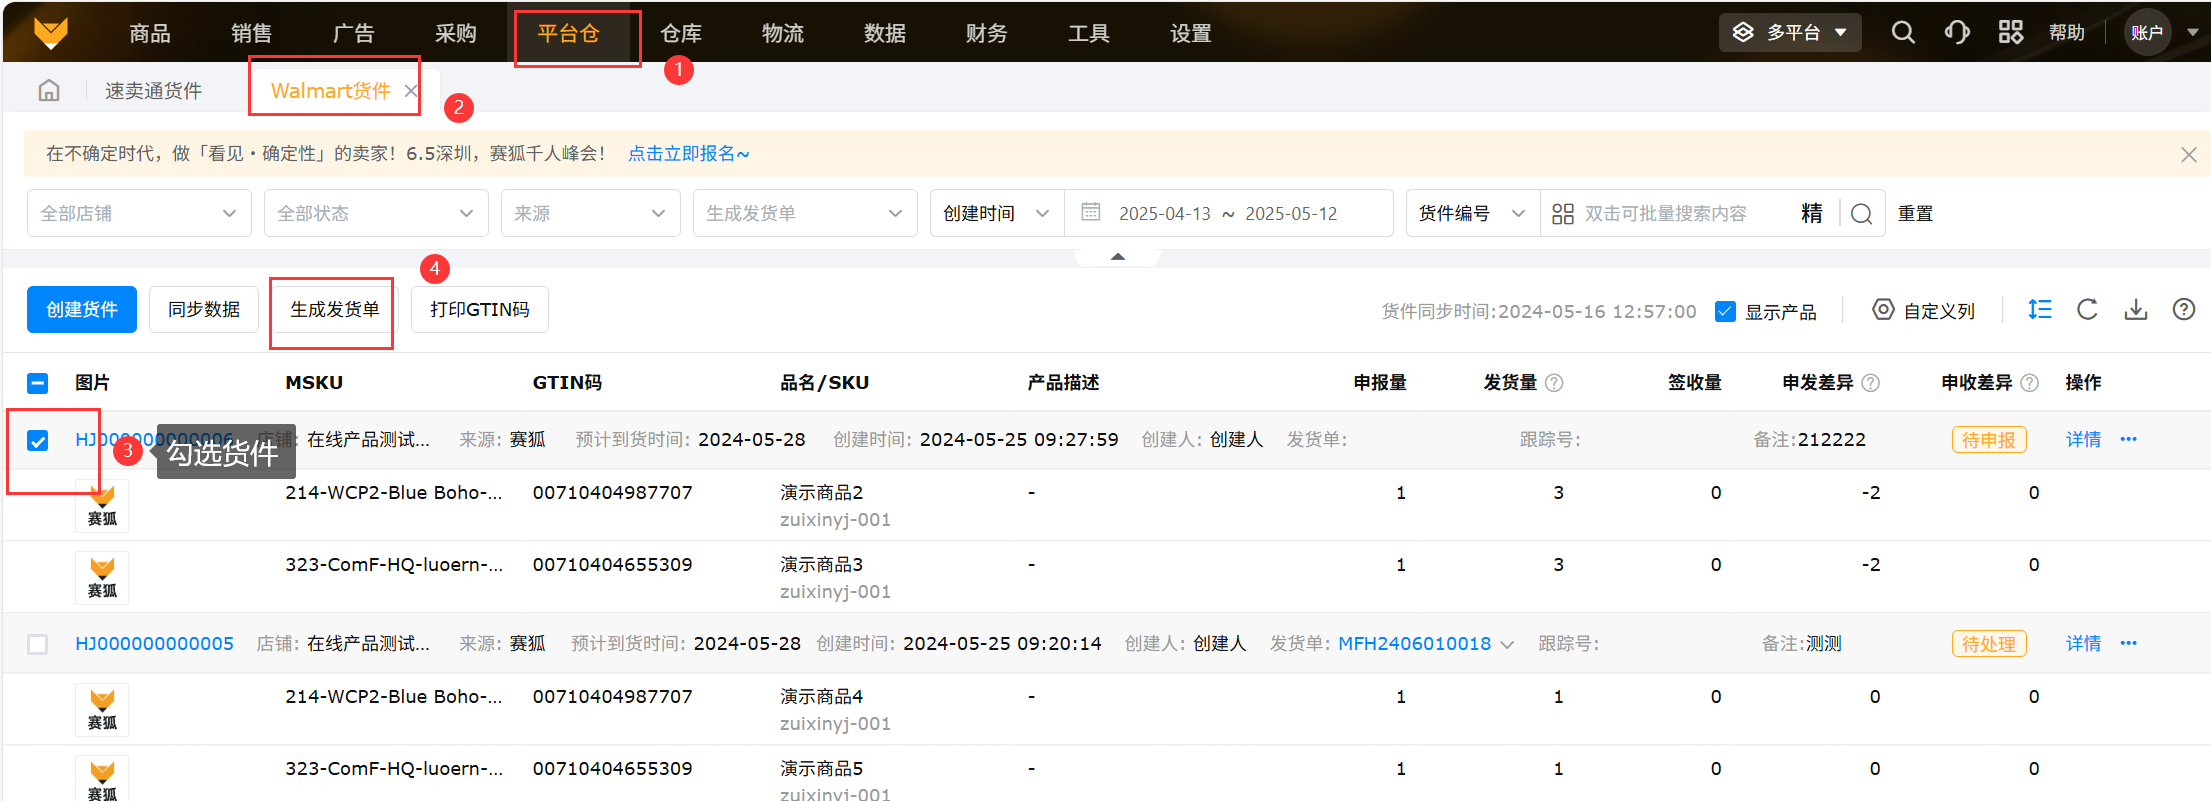2211x801 pixels.
Task: Switch to the 速卖通货件 tab
Action: (x=153, y=91)
